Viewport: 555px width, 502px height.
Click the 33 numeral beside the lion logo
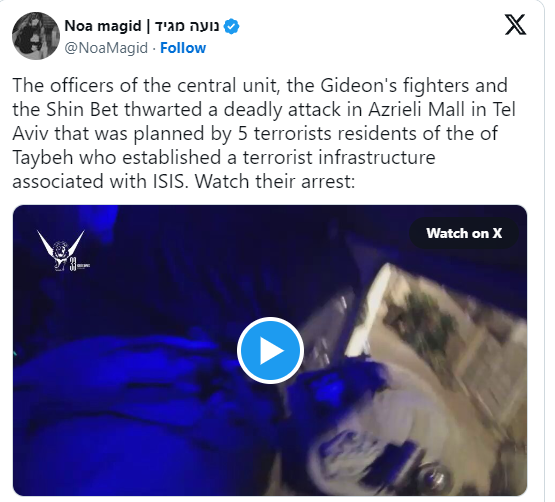coord(73,264)
